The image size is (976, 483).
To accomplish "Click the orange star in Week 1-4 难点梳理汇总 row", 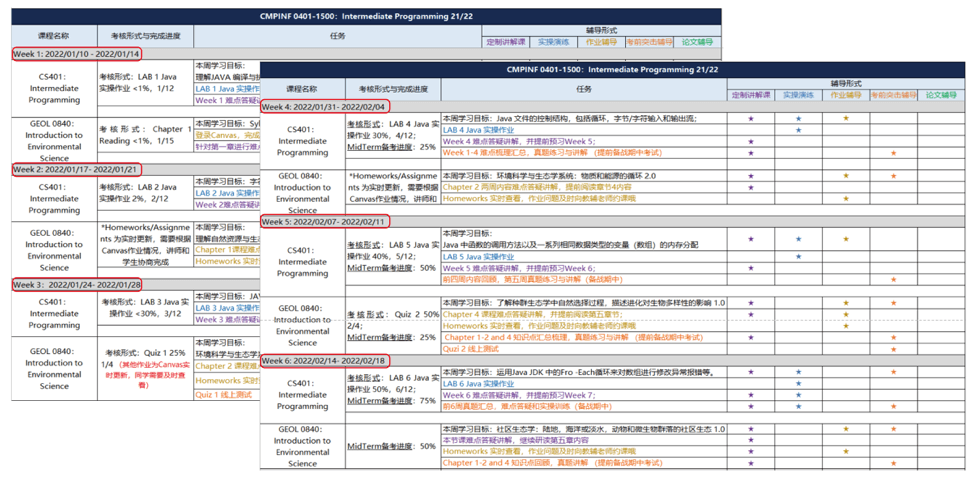I will coord(893,152).
